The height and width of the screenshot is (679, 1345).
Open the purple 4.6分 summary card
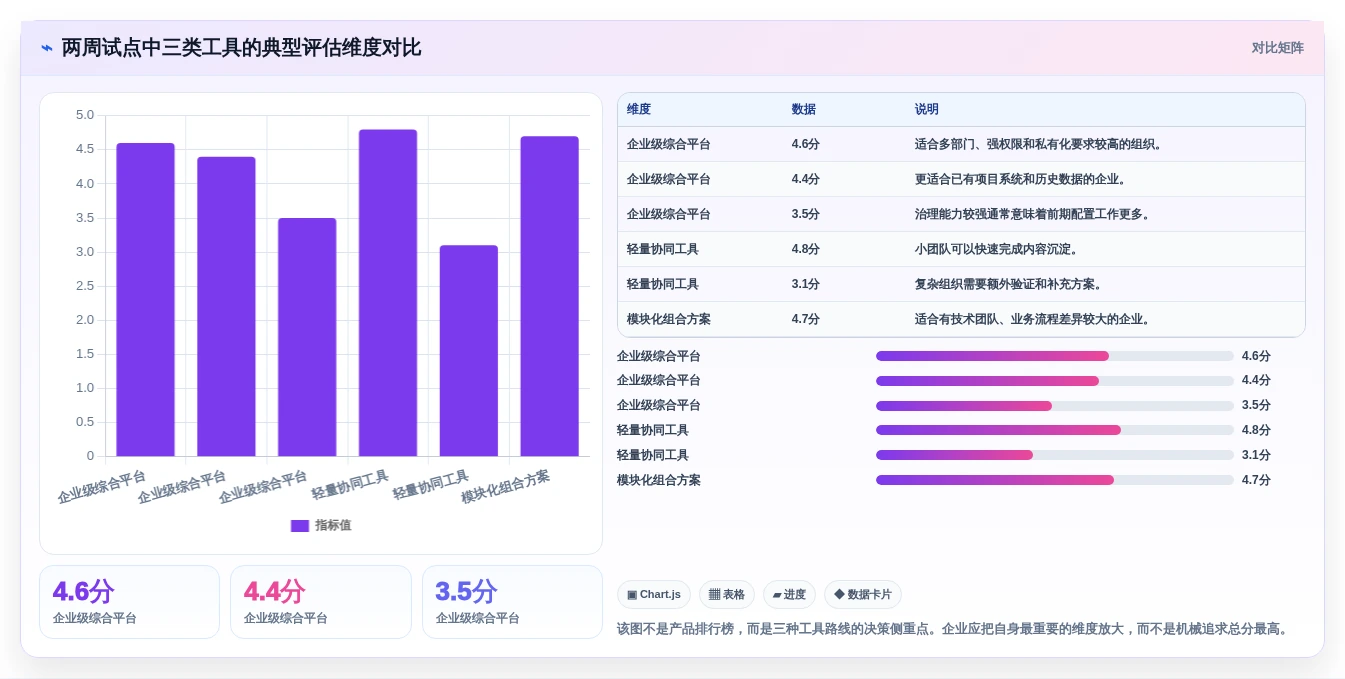pyautogui.click(x=129, y=602)
